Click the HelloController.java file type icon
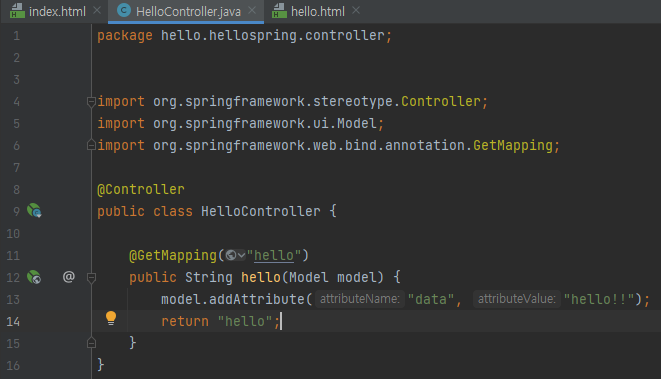661x379 pixels. [124, 10]
